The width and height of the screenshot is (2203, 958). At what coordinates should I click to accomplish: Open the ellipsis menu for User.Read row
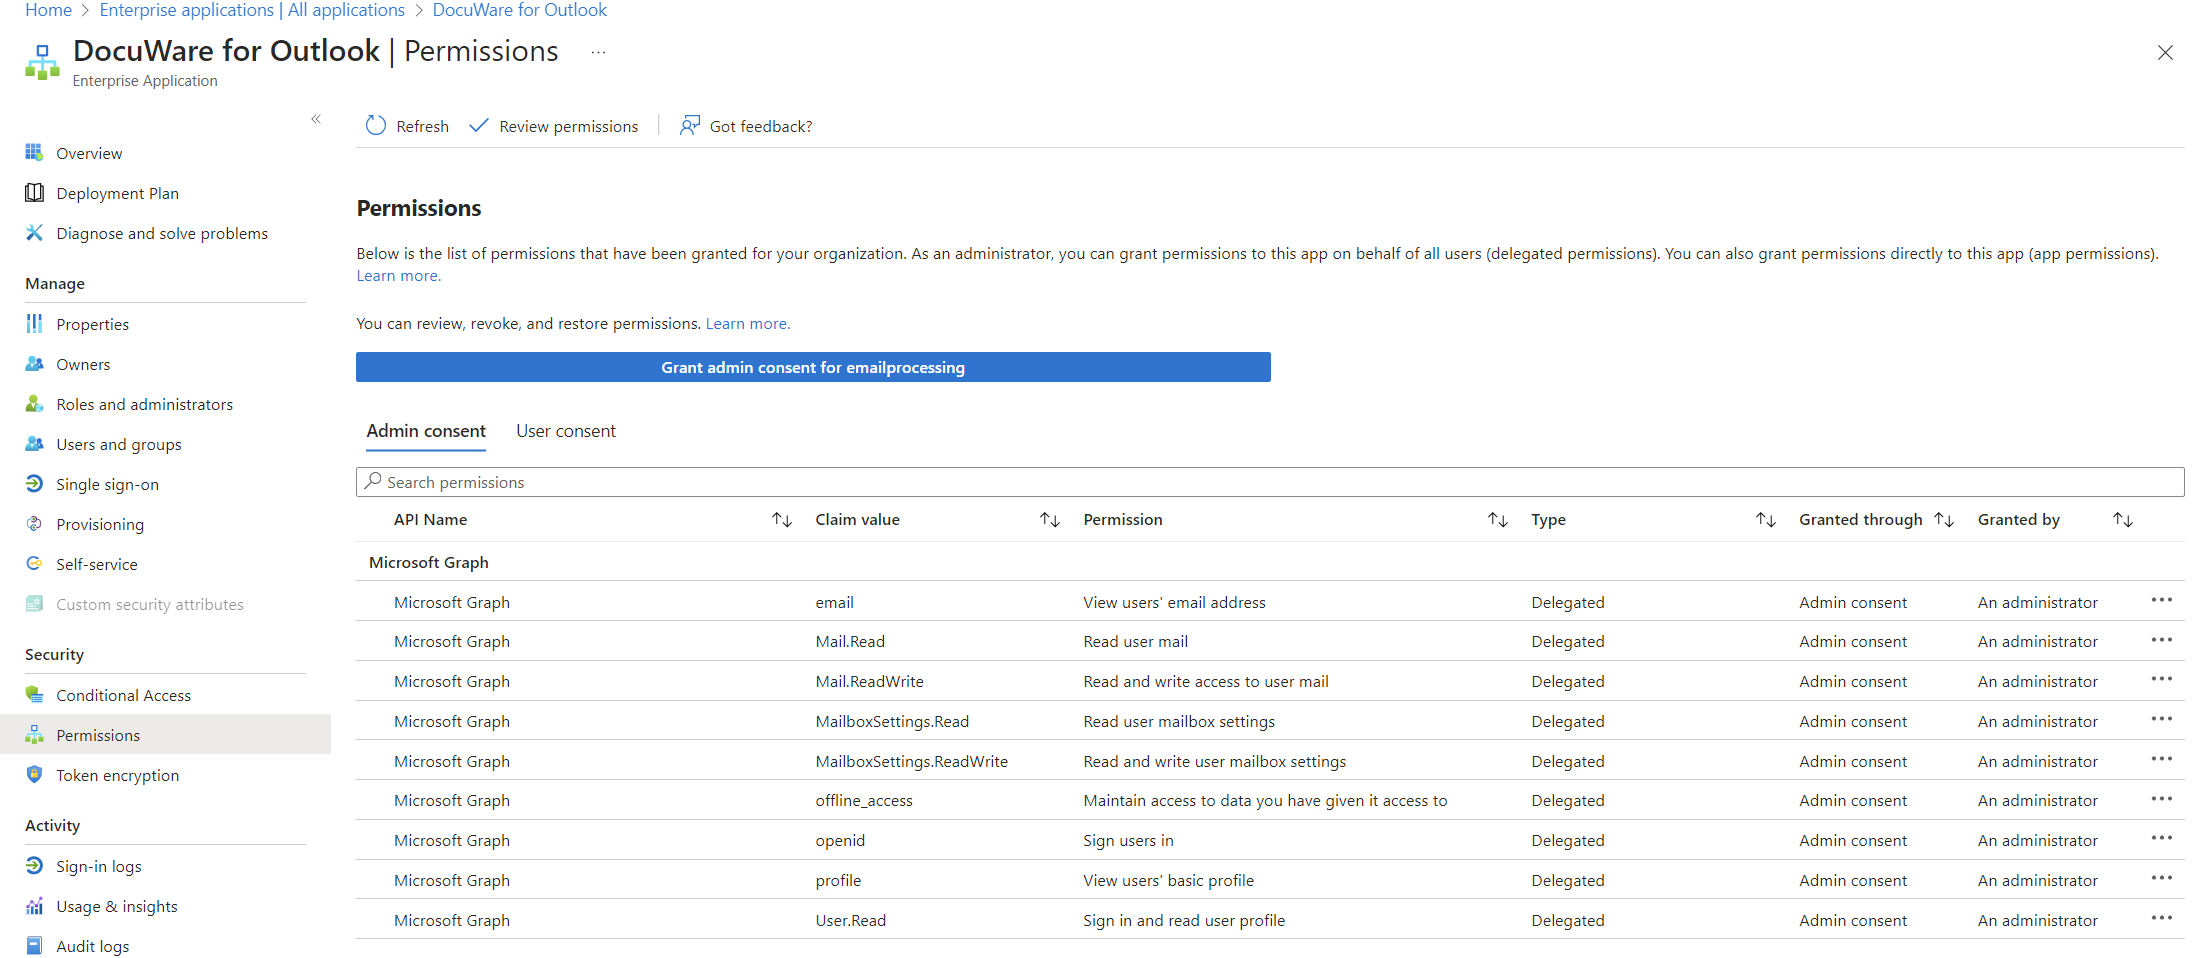coord(2162,918)
